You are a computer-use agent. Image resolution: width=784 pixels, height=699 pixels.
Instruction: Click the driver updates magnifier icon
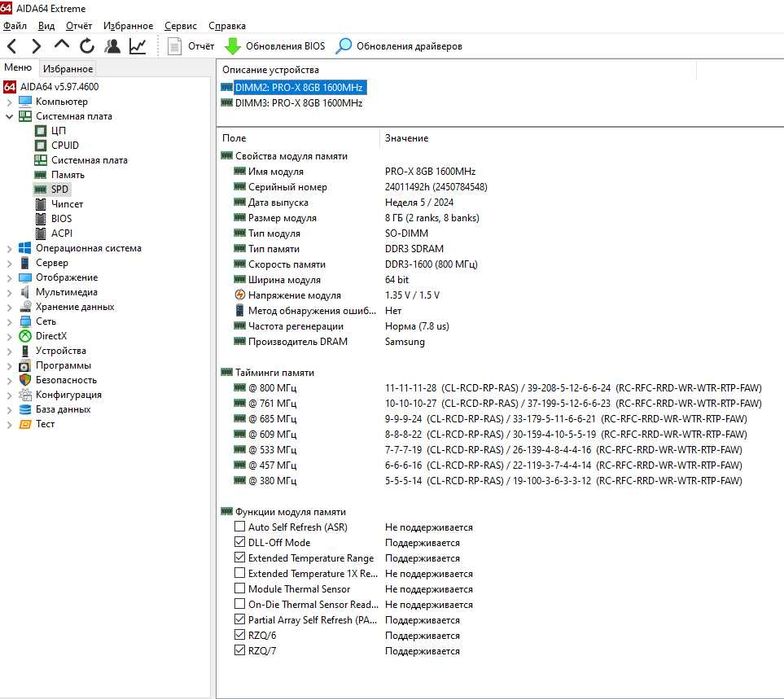pyautogui.click(x=344, y=46)
